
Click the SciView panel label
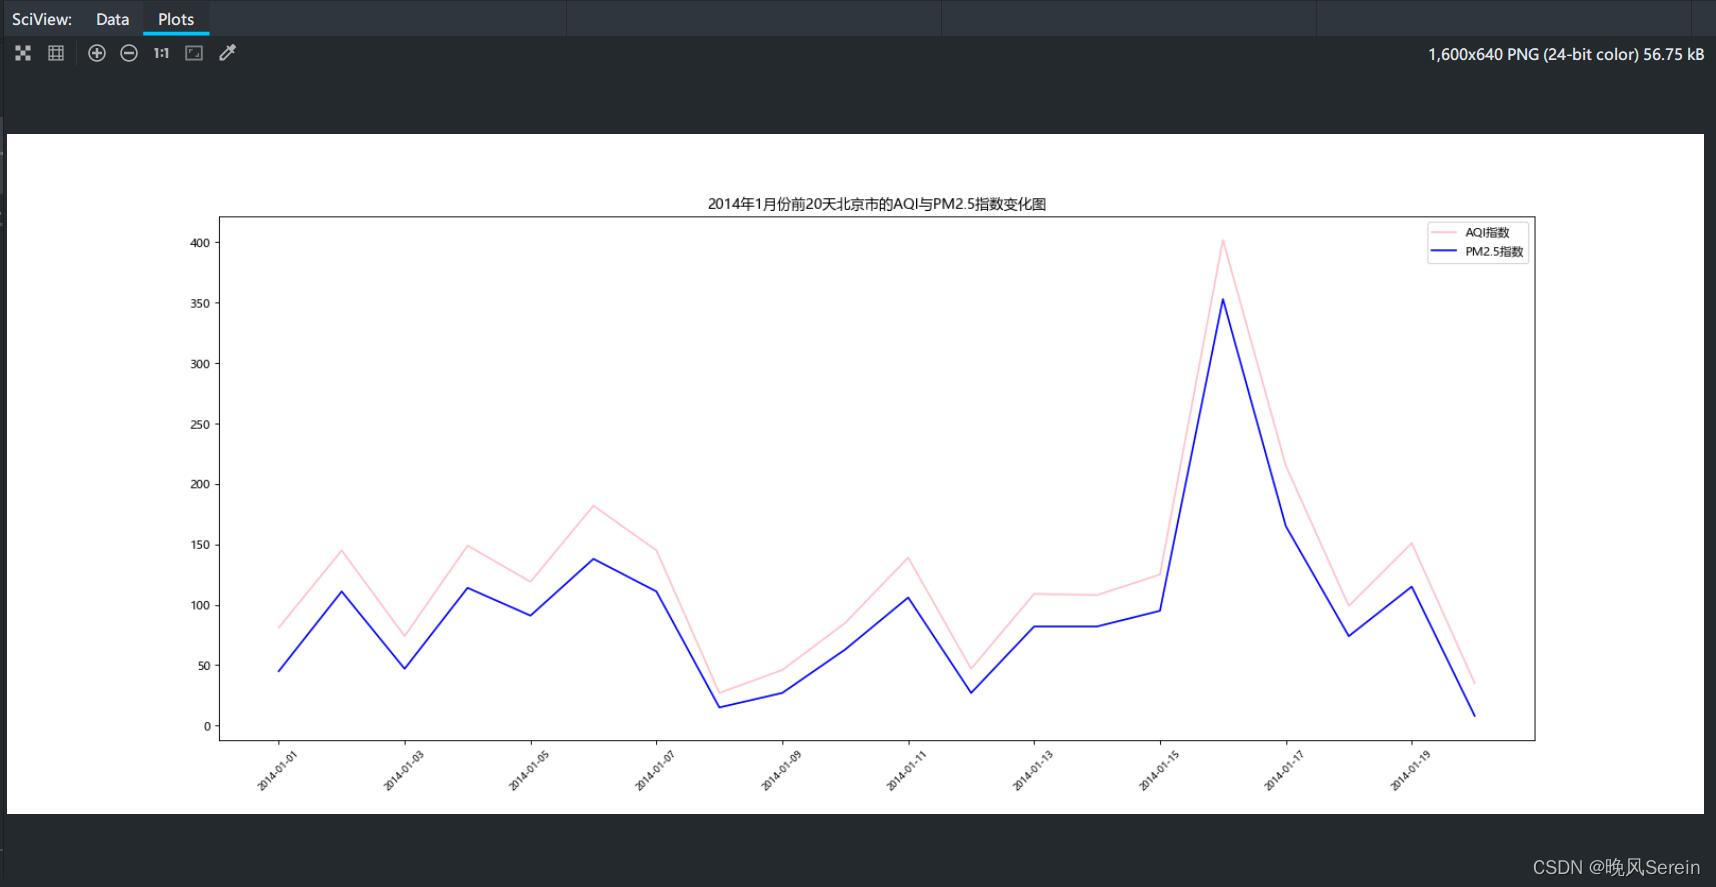(42, 19)
